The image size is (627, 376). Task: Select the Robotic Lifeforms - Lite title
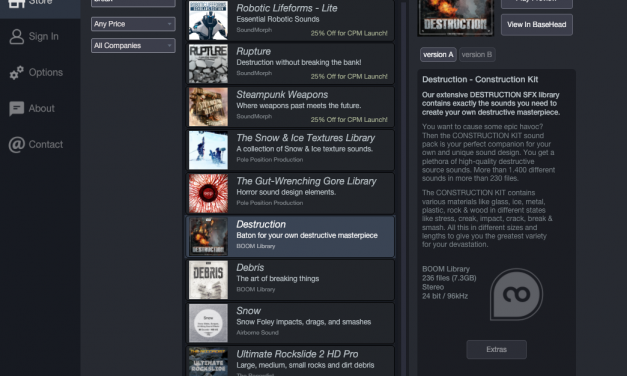click(287, 8)
